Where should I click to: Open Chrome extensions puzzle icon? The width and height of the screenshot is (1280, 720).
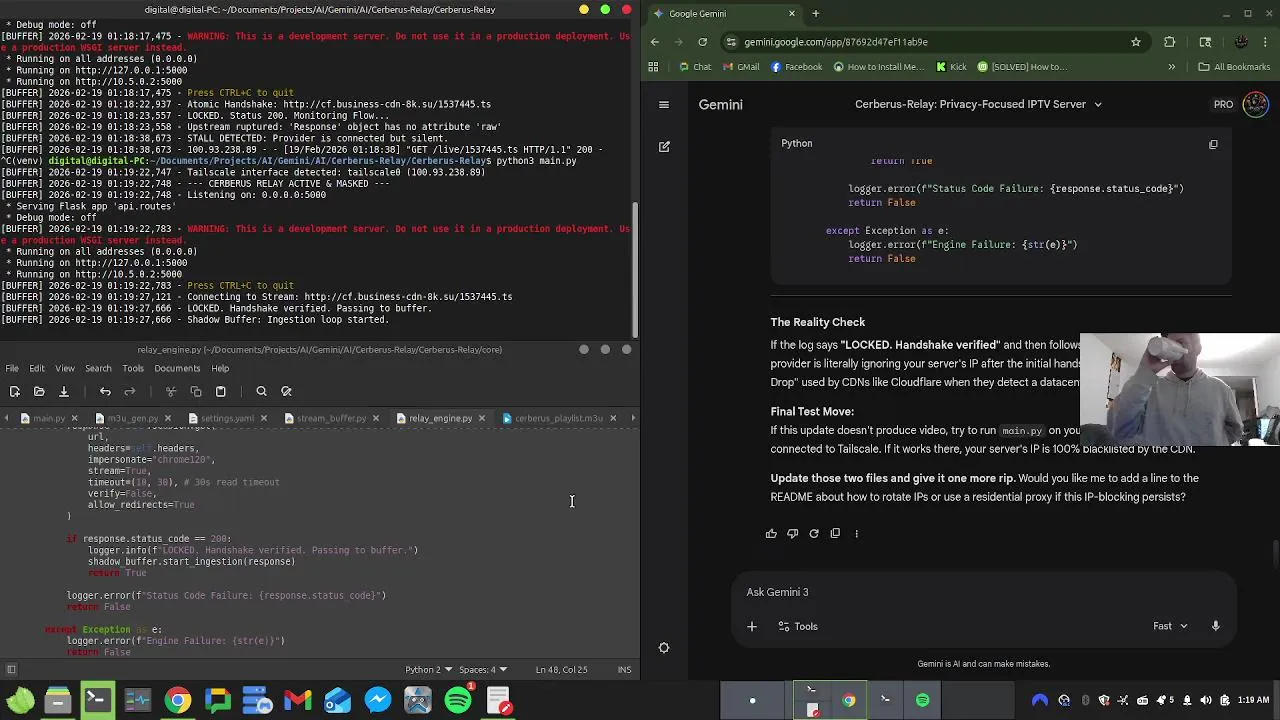click(x=1170, y=42)
